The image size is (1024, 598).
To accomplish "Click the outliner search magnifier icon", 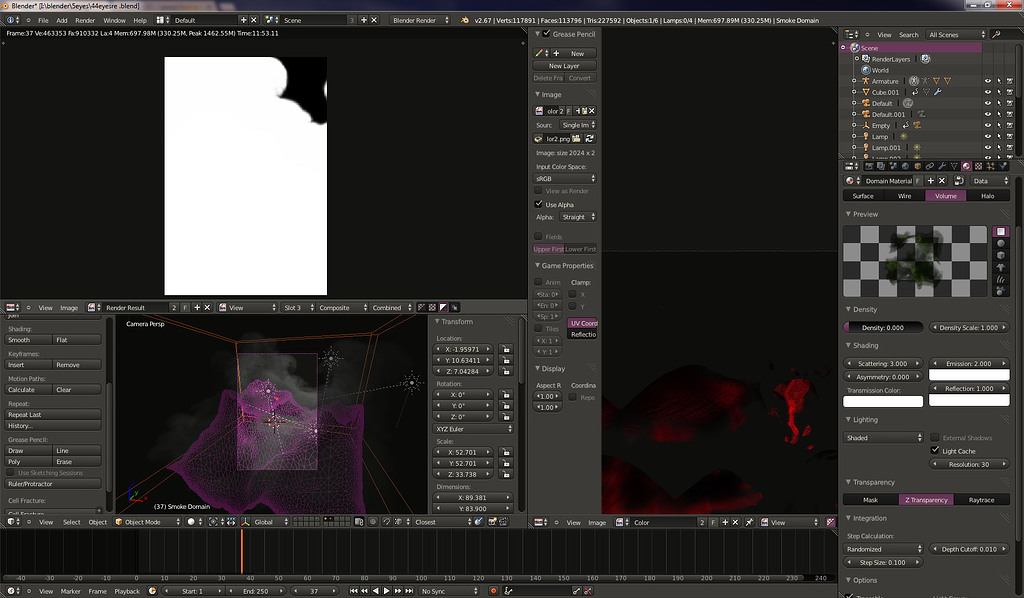I will (x=997, y=35).
